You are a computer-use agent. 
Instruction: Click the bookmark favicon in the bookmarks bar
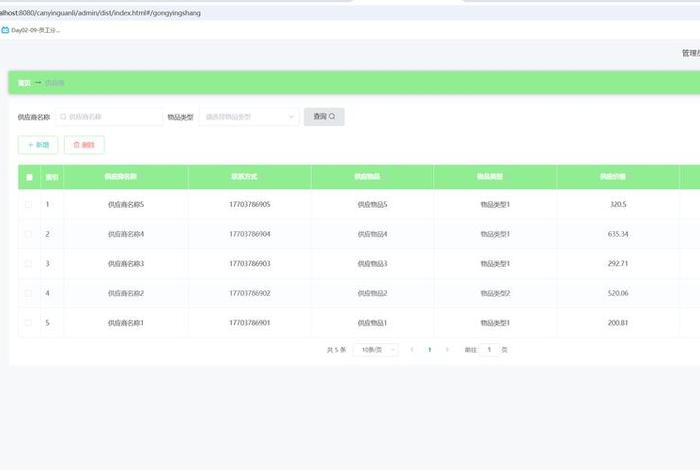tap(5, 31)
